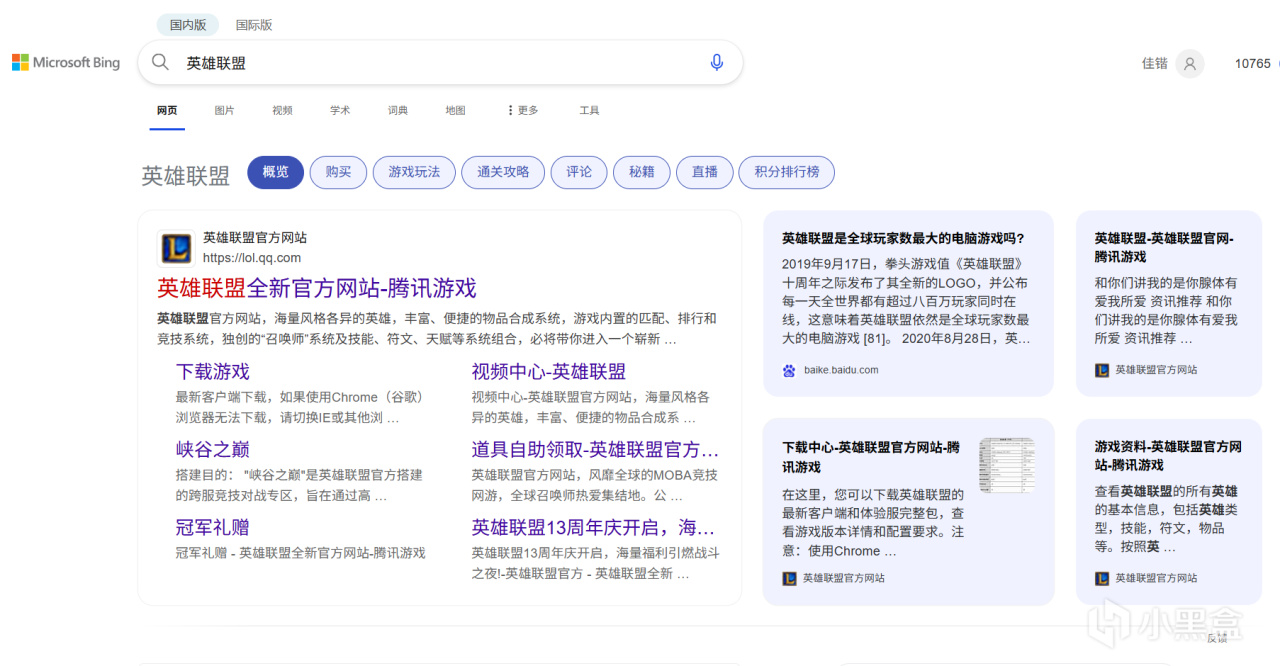1280x666 pixels.
Task: Open the 下载游戏 sitelink
Action: coord(213,371)
